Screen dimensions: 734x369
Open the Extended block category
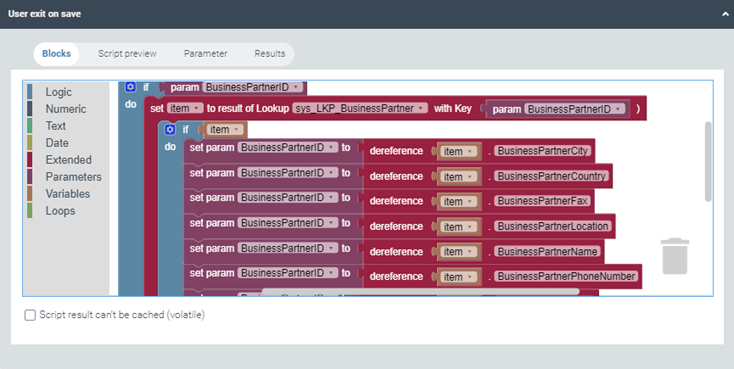point(68,160)
